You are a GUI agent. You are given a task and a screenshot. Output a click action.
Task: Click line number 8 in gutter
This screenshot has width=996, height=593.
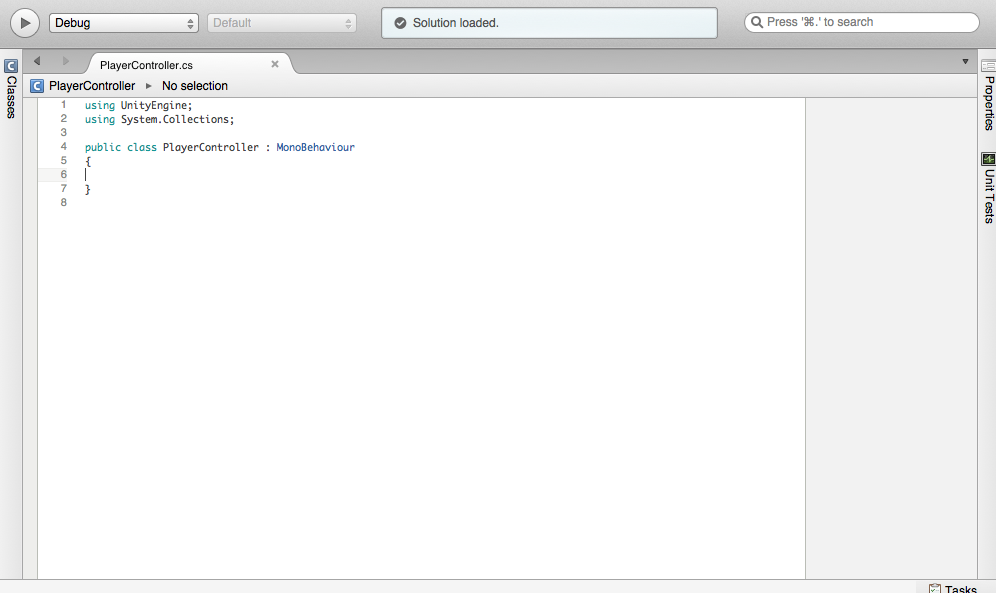[x=64, y=203]
